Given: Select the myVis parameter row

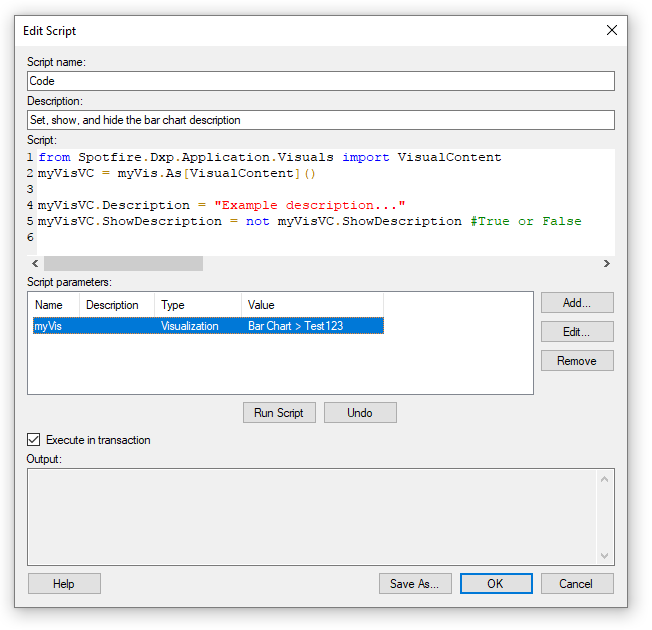Looking at the screenshot, I should 208,326.
